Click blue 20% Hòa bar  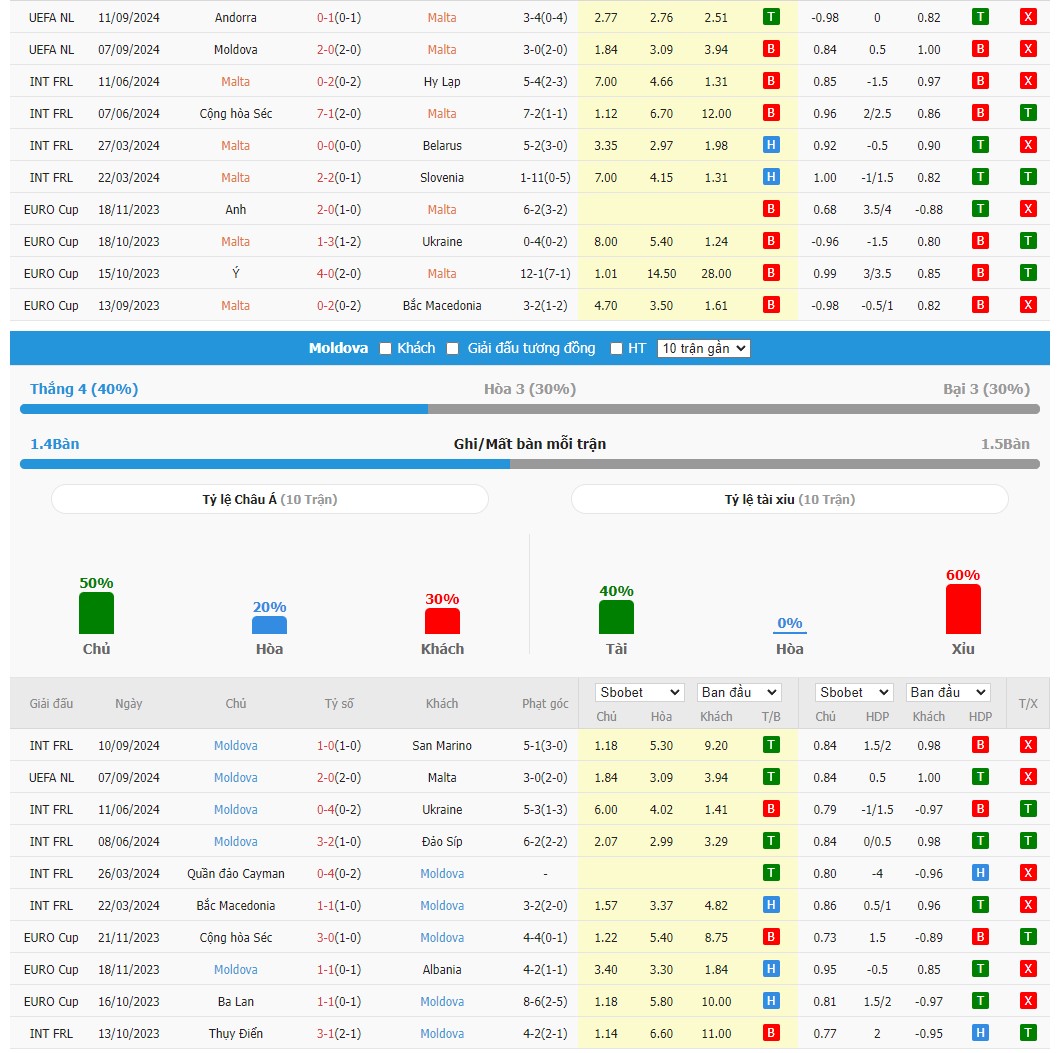point(269,625)
